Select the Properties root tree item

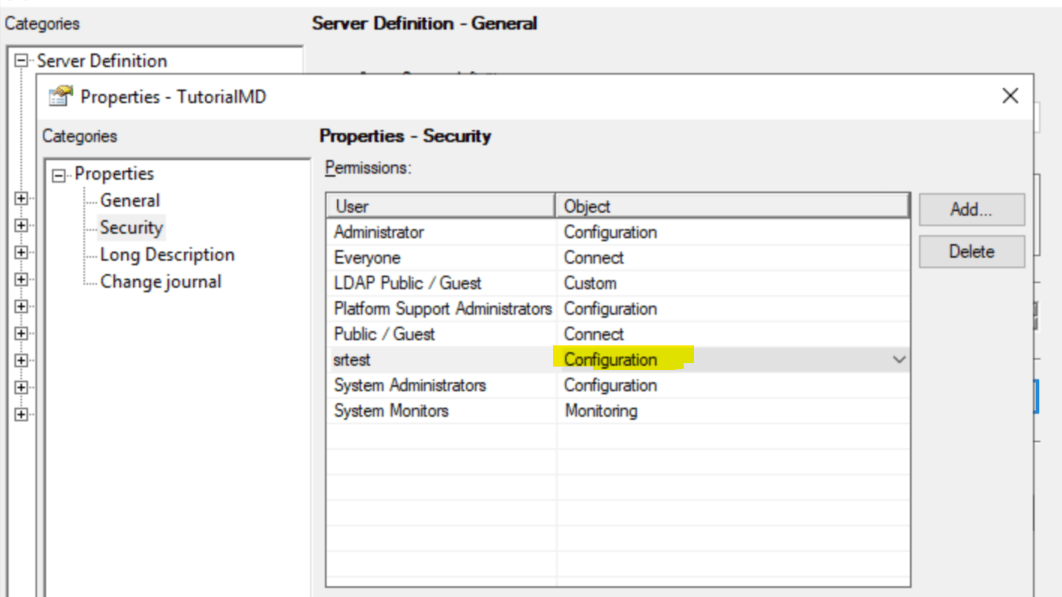pos(114,173)
